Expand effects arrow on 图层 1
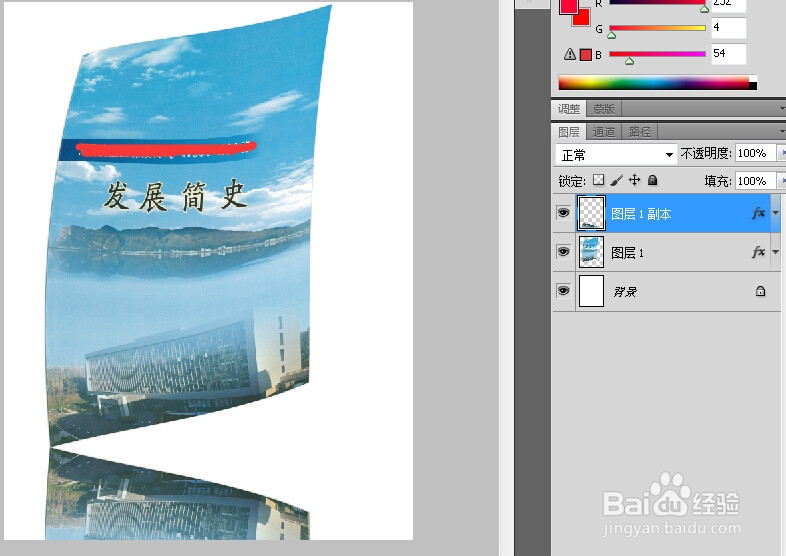The width and height of the screenshot is (786, 556). [x=775, y=252]
